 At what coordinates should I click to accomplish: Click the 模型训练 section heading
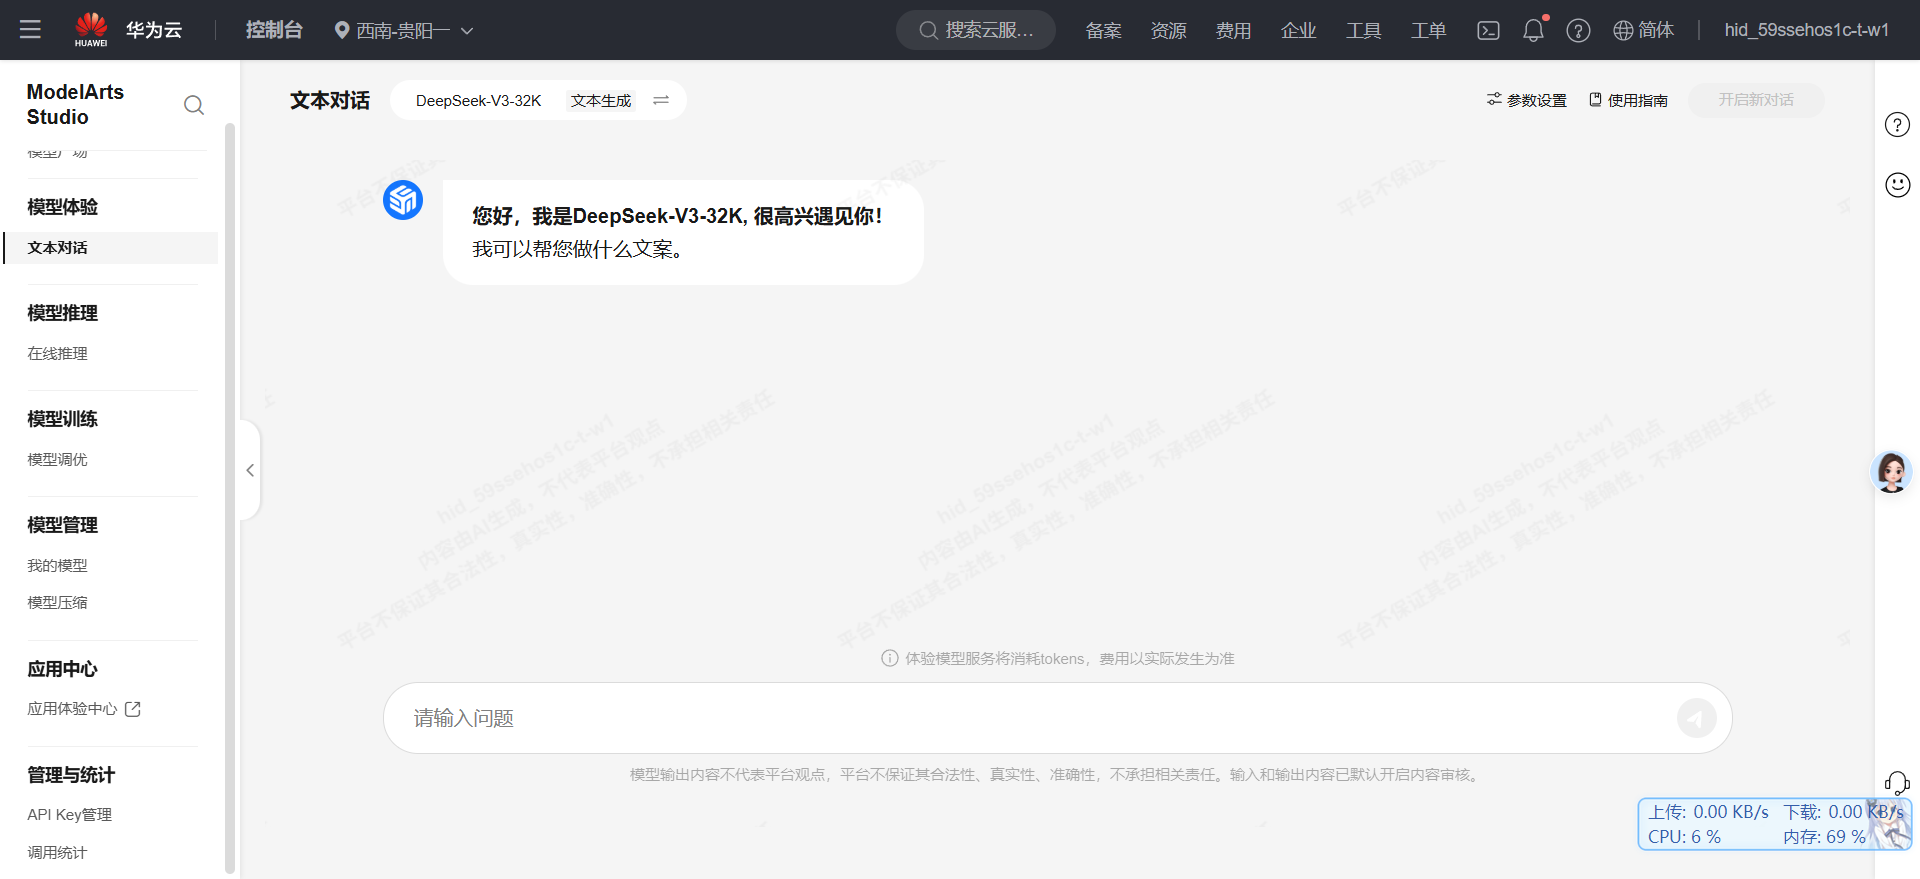(x=62, y=419)
